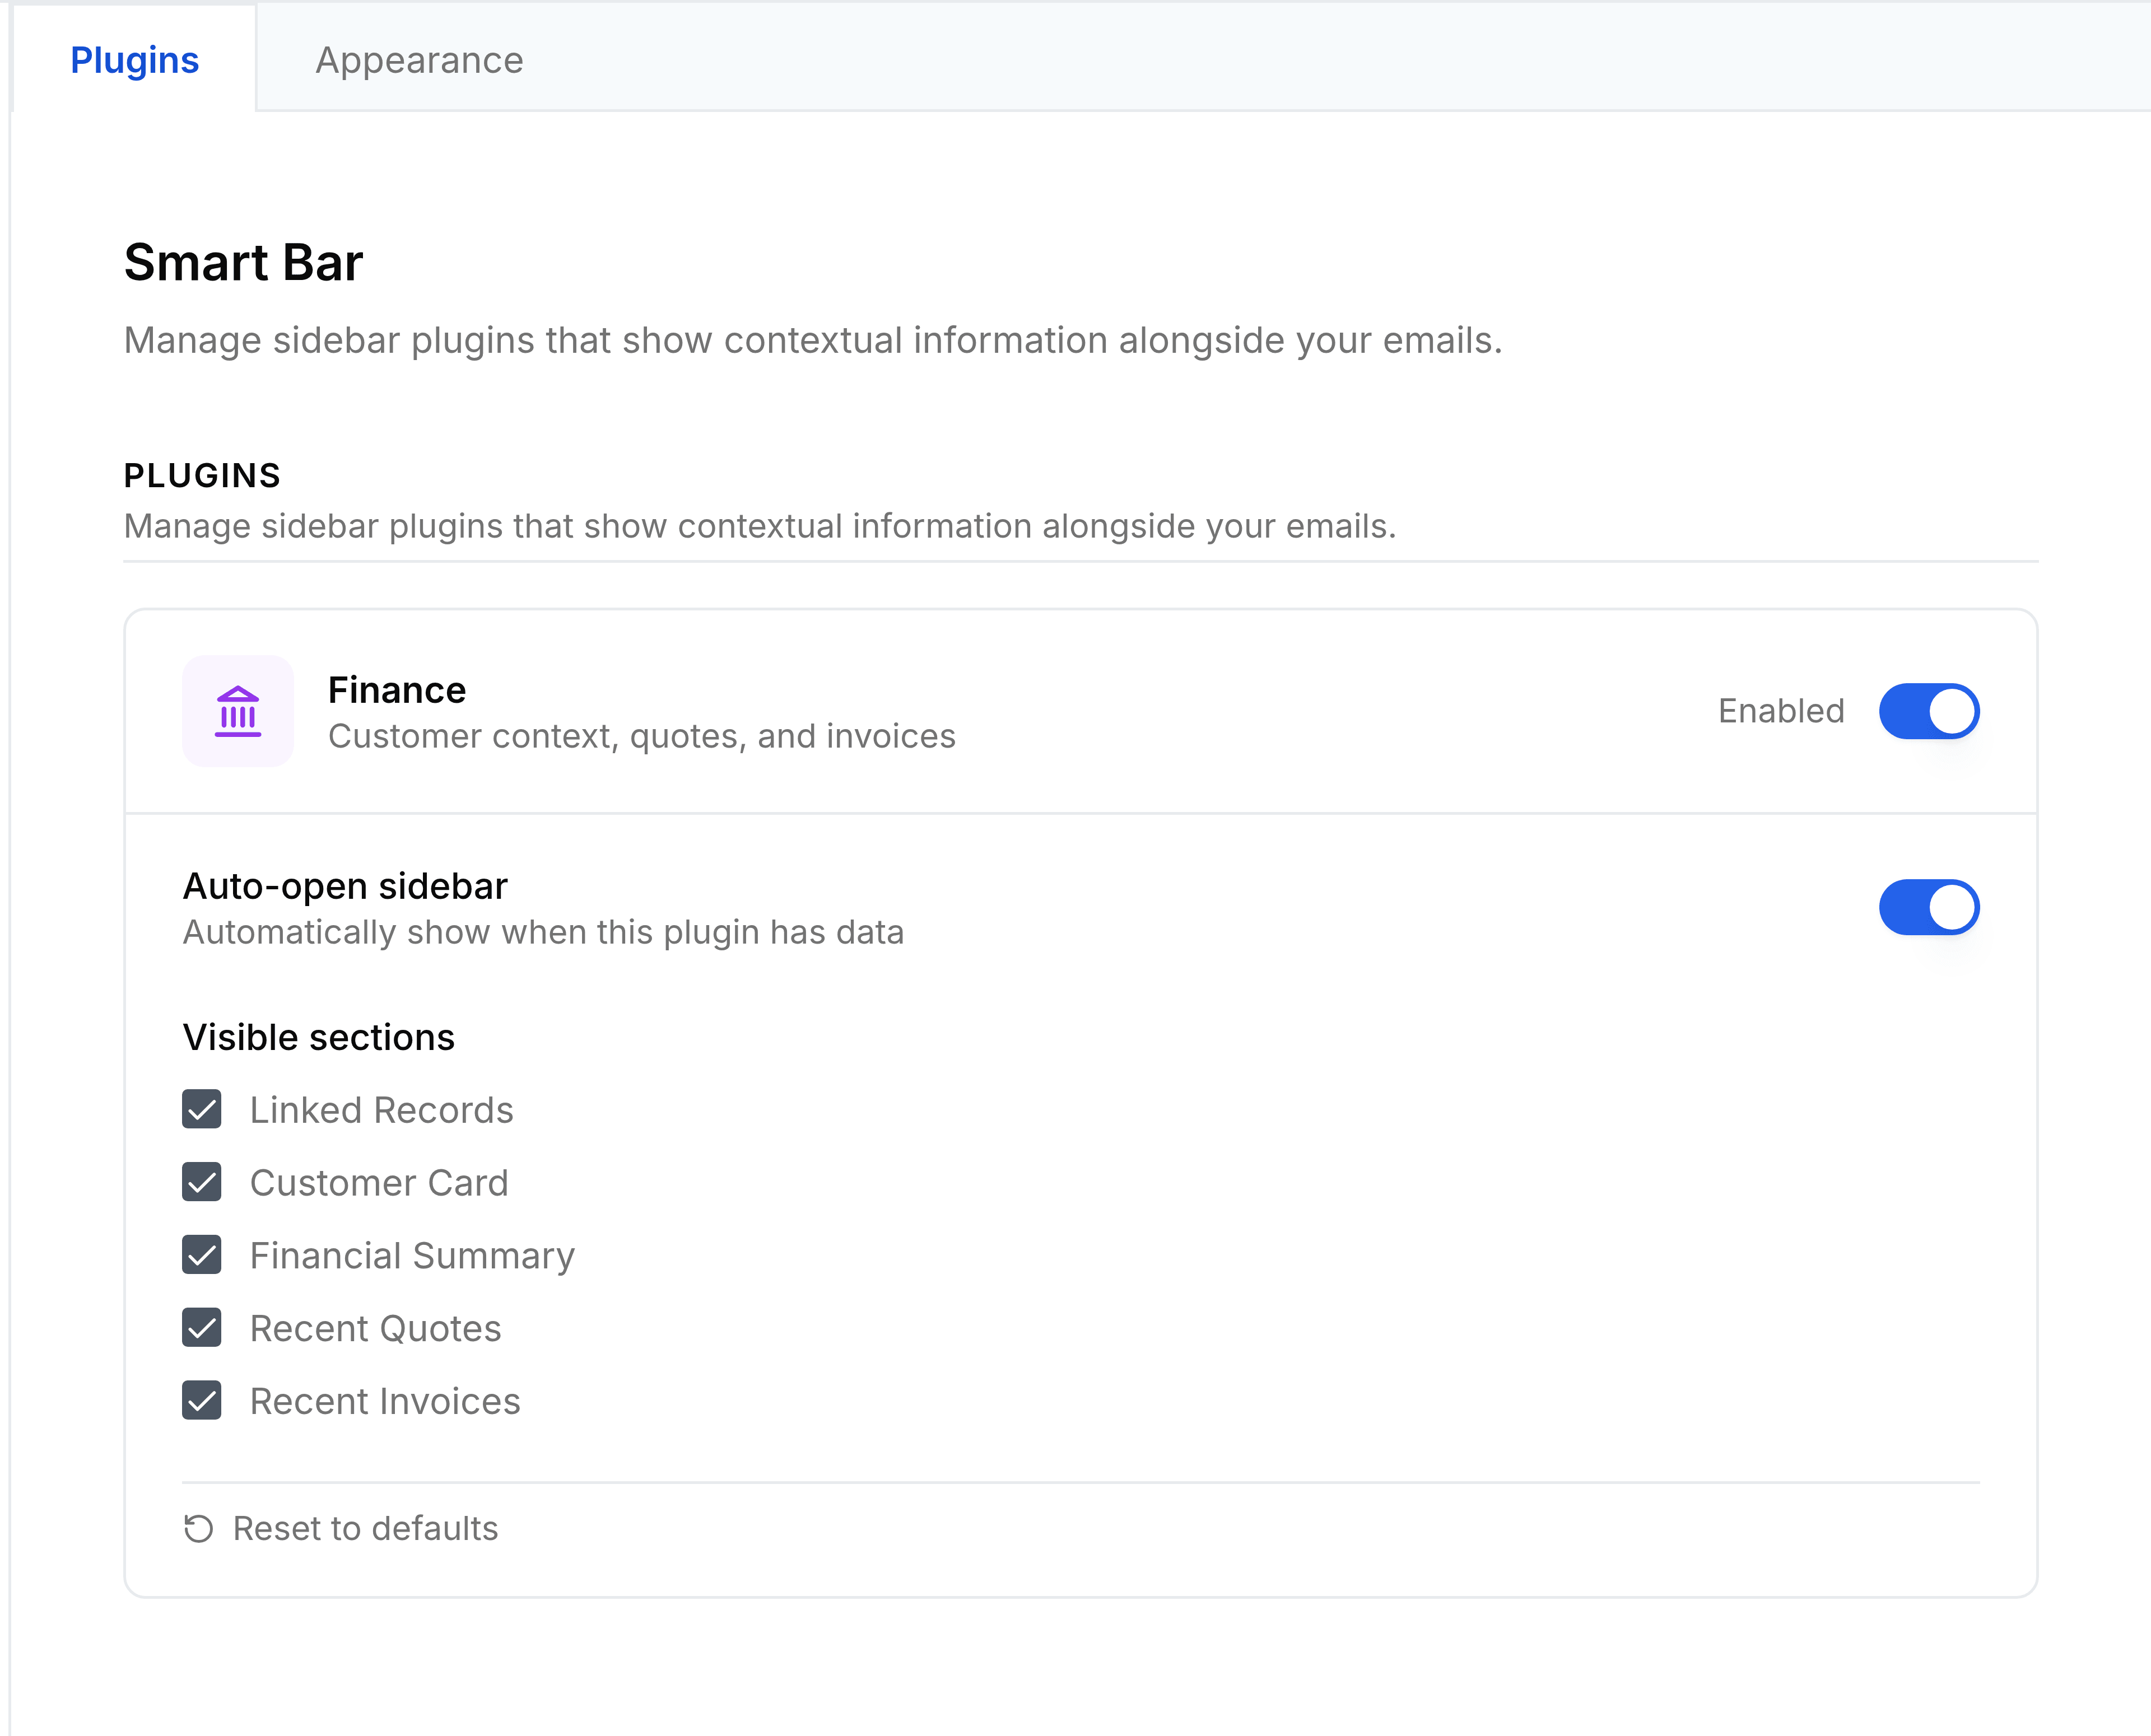Image resolution: width=2151 pixels, height=1736 pixels.
Task: Click 'Customer context, quotes, and invoices' description
Action: 641,736
